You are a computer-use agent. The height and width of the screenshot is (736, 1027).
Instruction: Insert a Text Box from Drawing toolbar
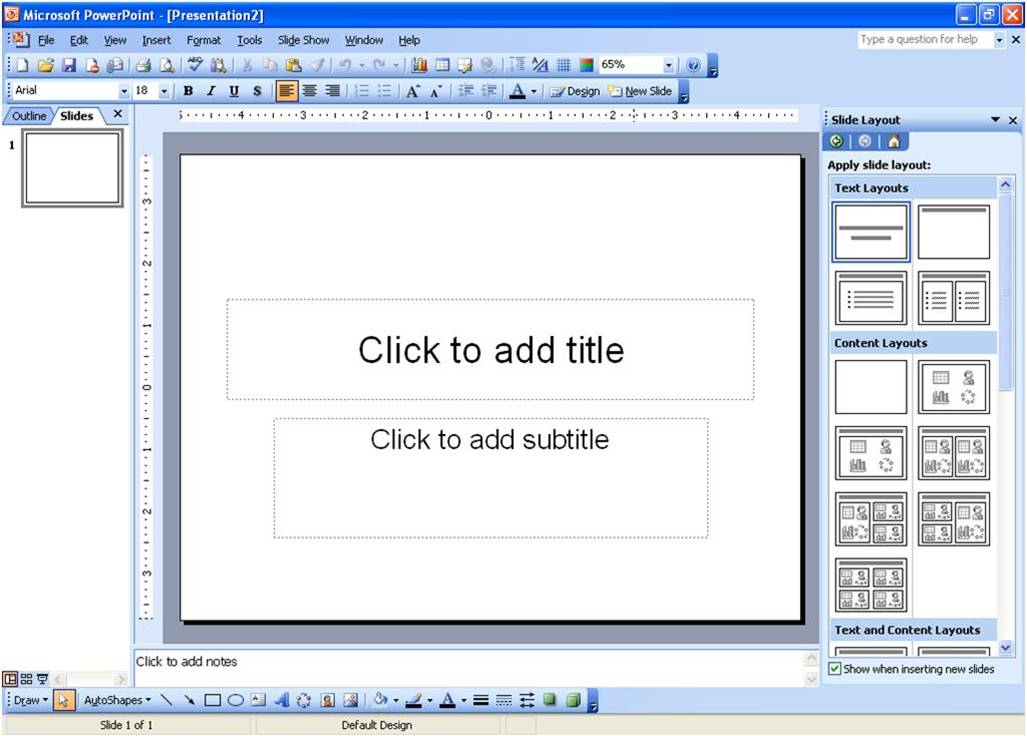point(259,700)
